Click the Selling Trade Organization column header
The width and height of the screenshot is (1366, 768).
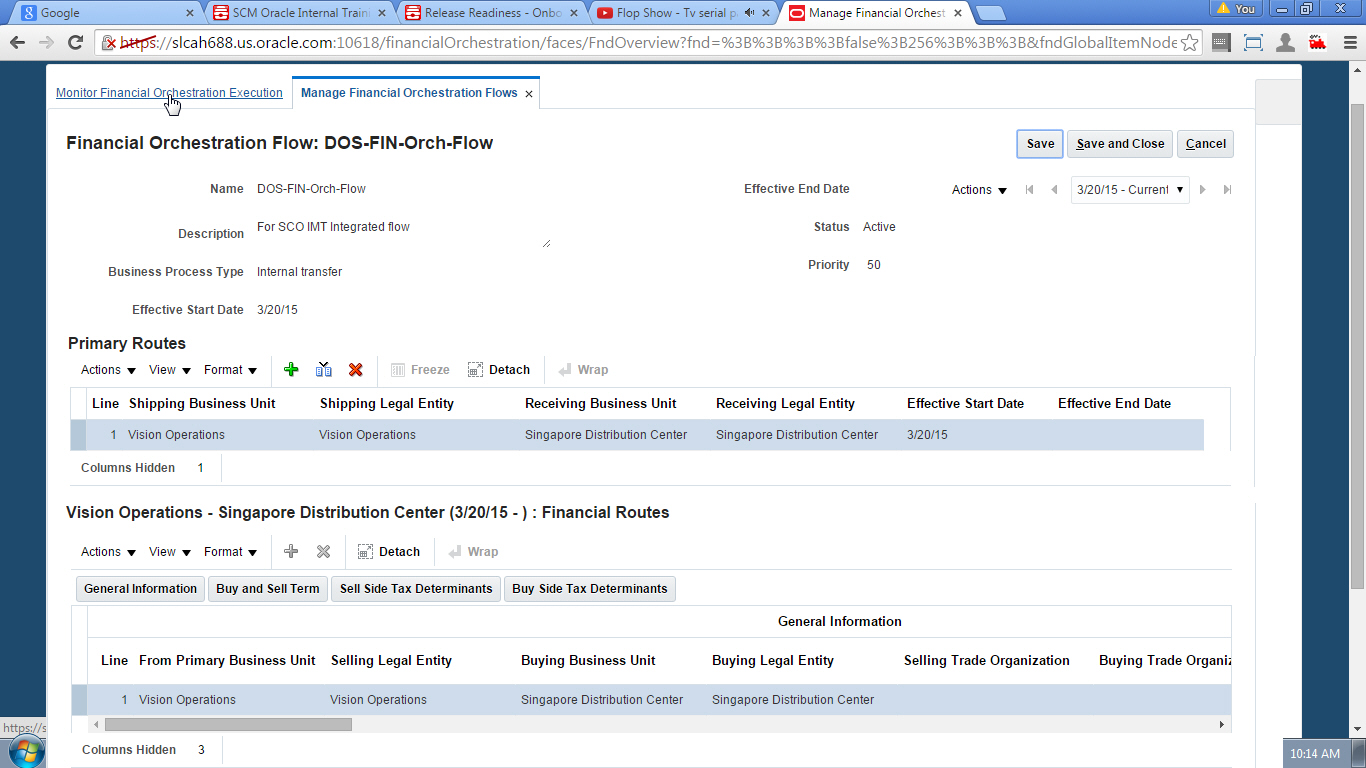pos(987,661)
